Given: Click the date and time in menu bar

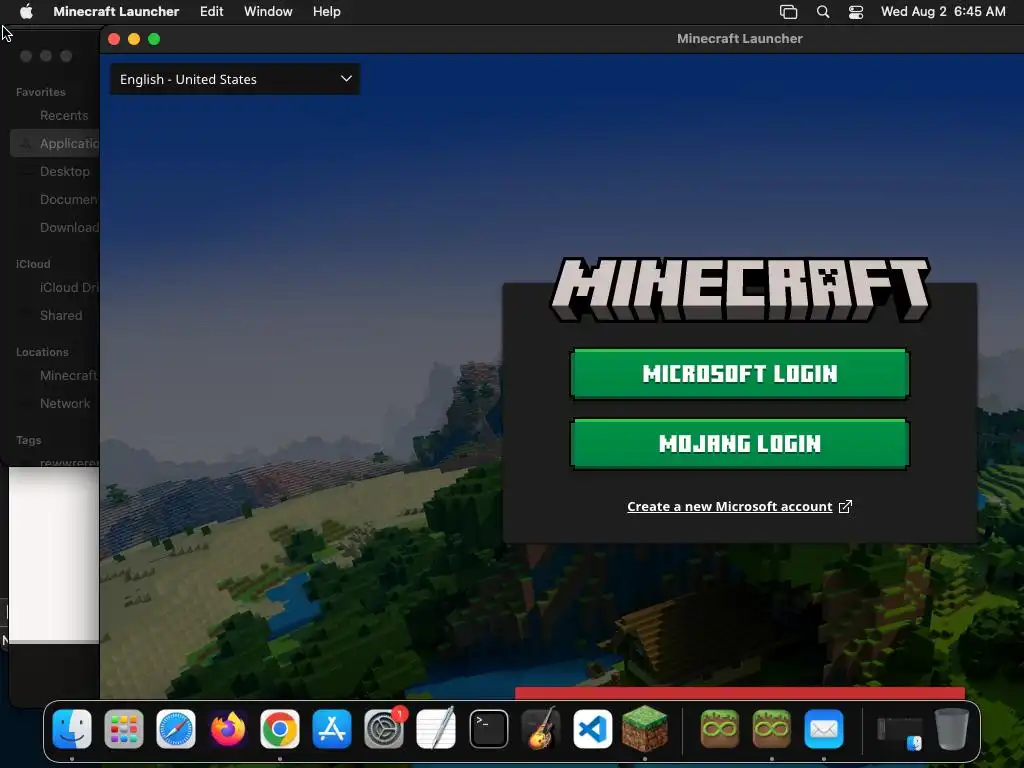Looking at the screenshot, I should click(943, 11).
